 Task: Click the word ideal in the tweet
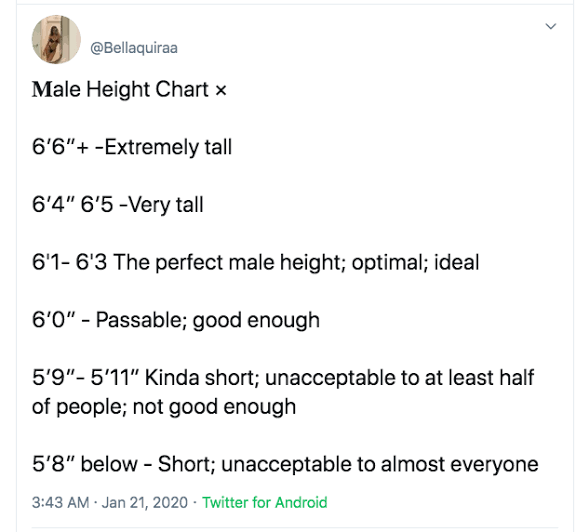457,262
